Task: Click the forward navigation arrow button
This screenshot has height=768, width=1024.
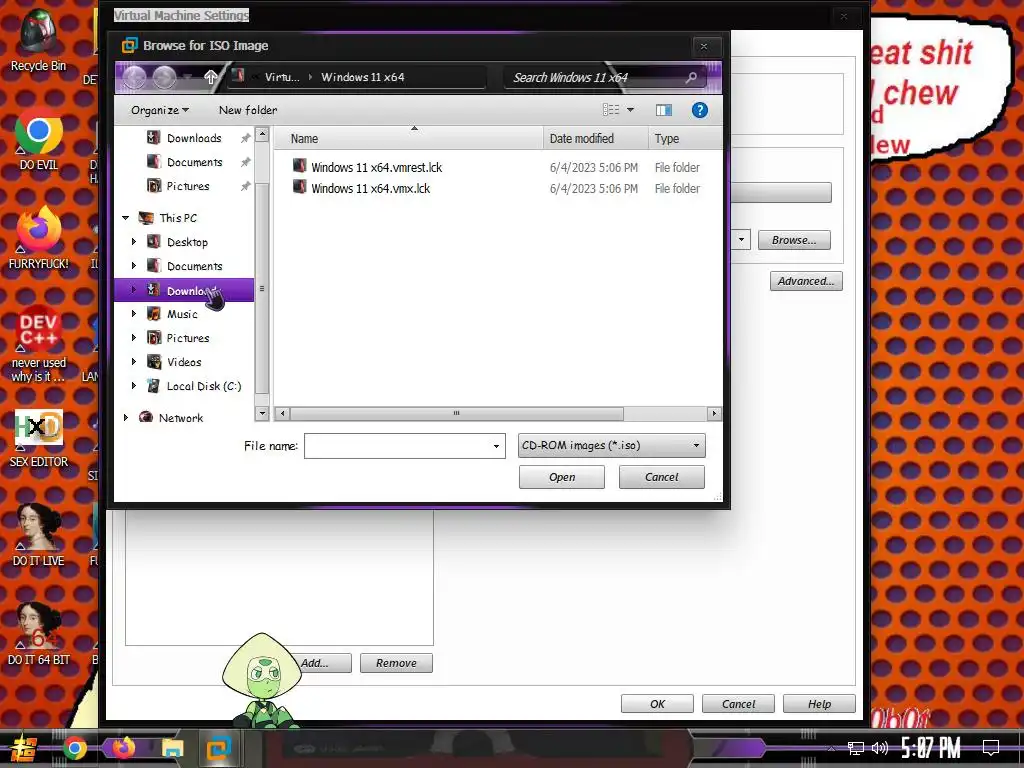Action: (x=165, y=78)
